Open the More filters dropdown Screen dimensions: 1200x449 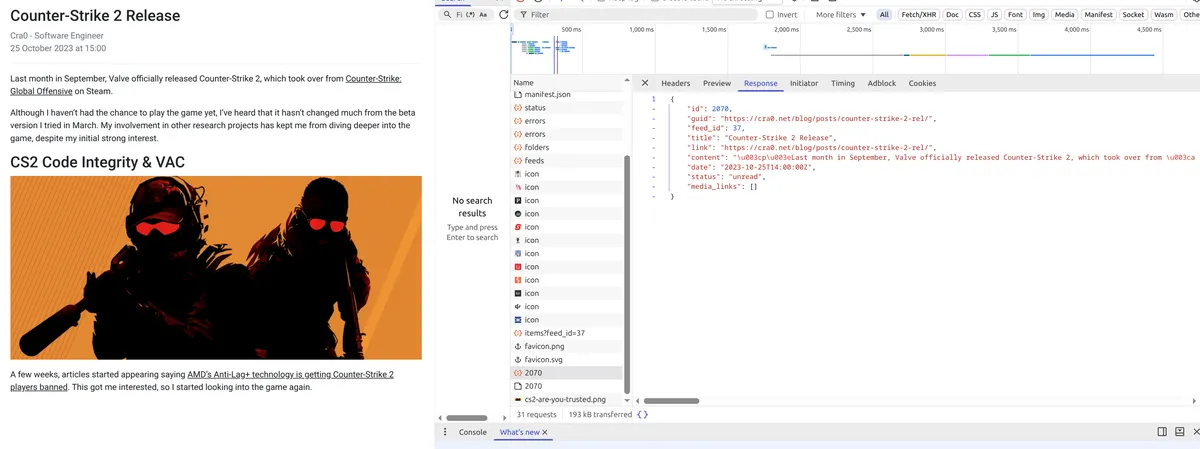841,15
